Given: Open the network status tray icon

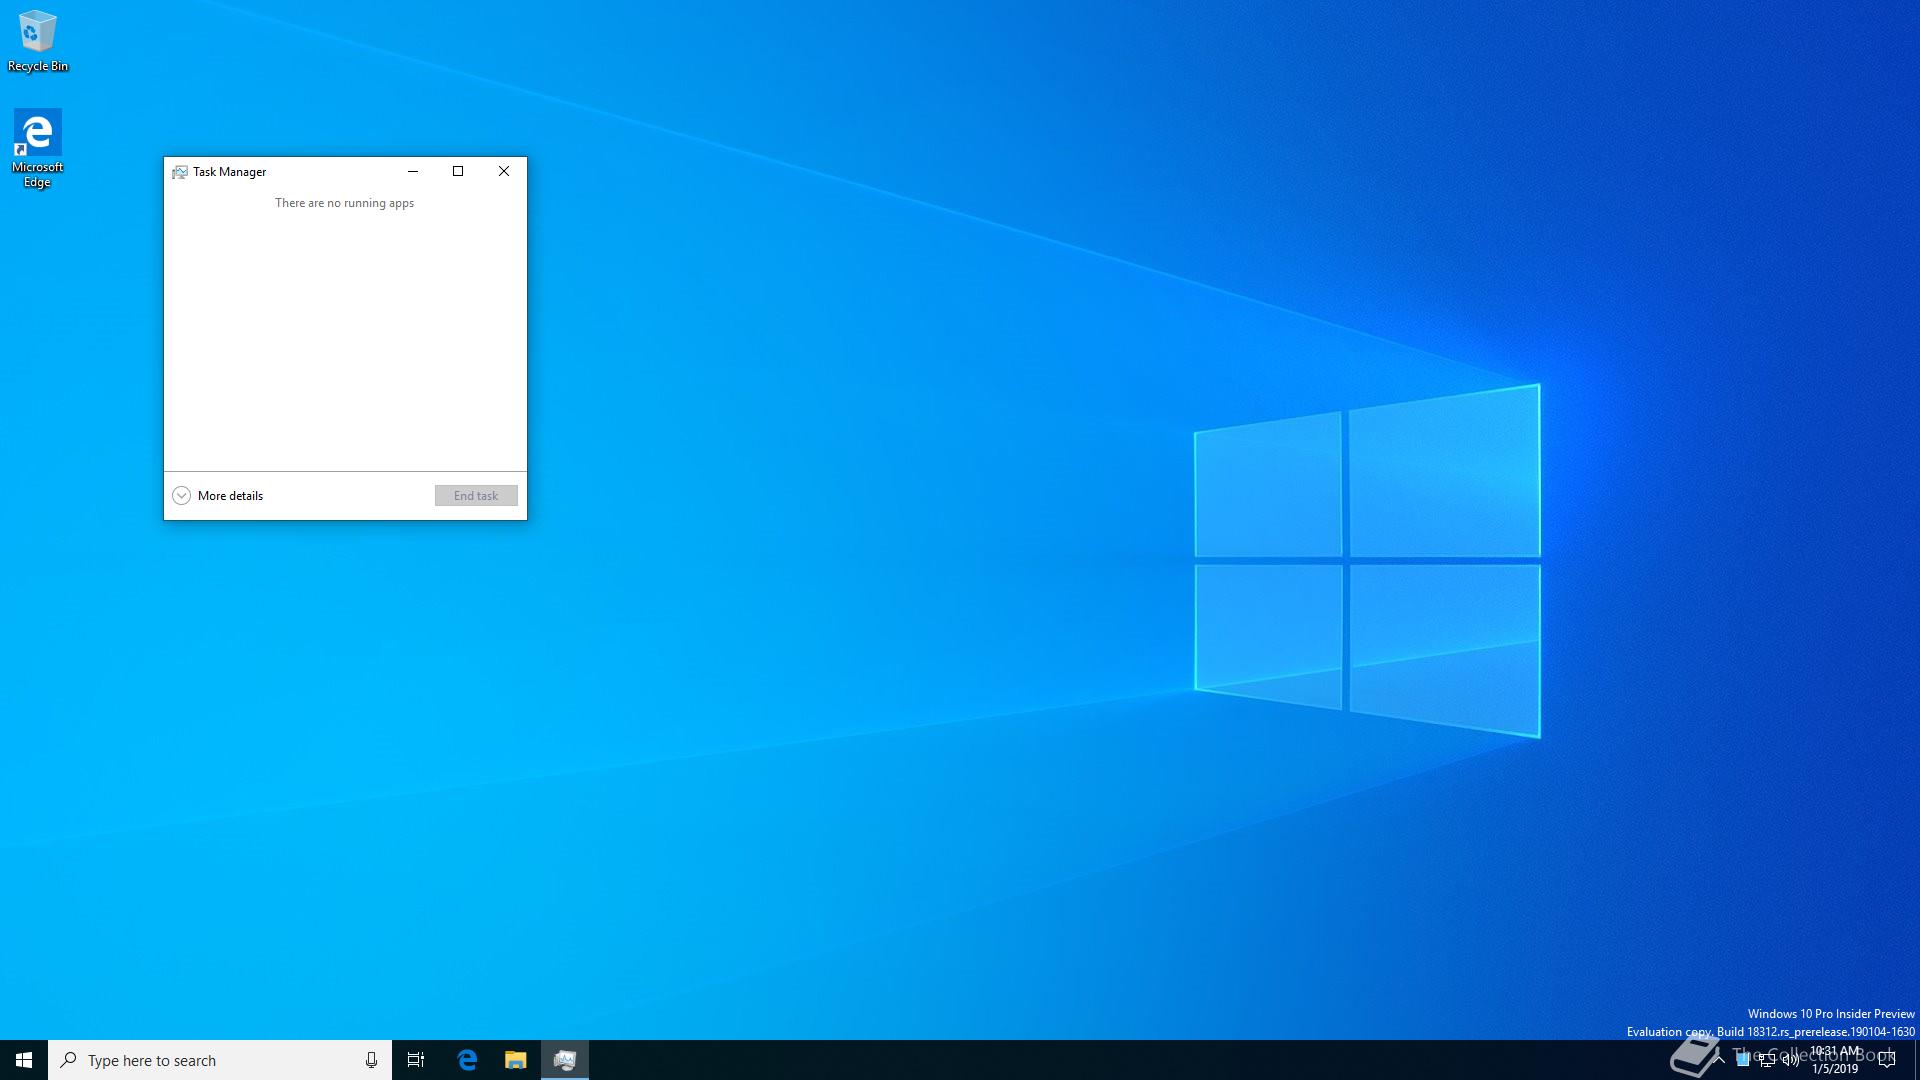Looking at the screenshot, I should click(x=1767, y=1060).
